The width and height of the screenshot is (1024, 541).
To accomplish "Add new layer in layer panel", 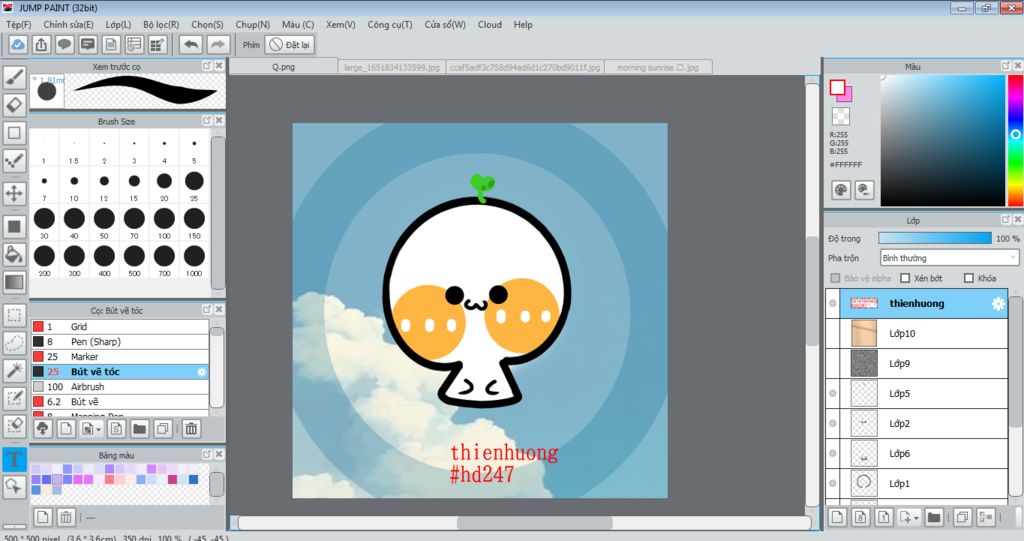I will [837, 517].
